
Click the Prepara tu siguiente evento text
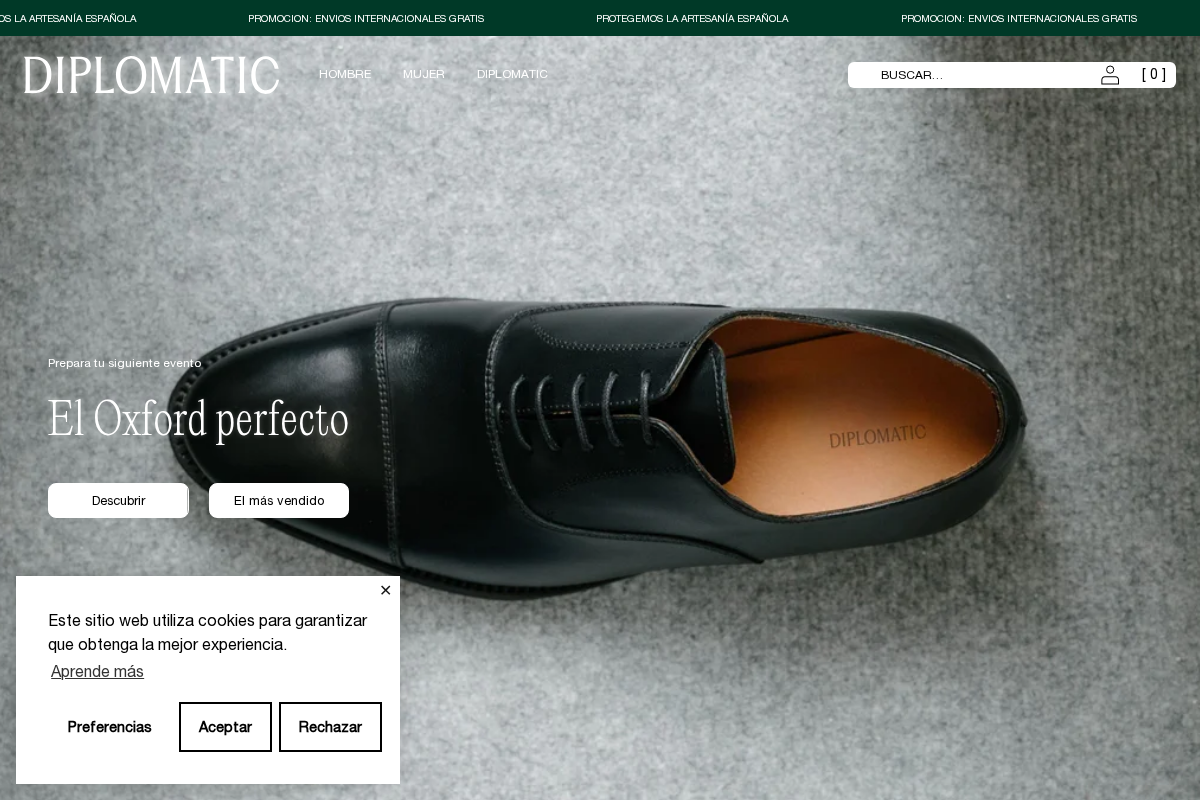(124, 363)
